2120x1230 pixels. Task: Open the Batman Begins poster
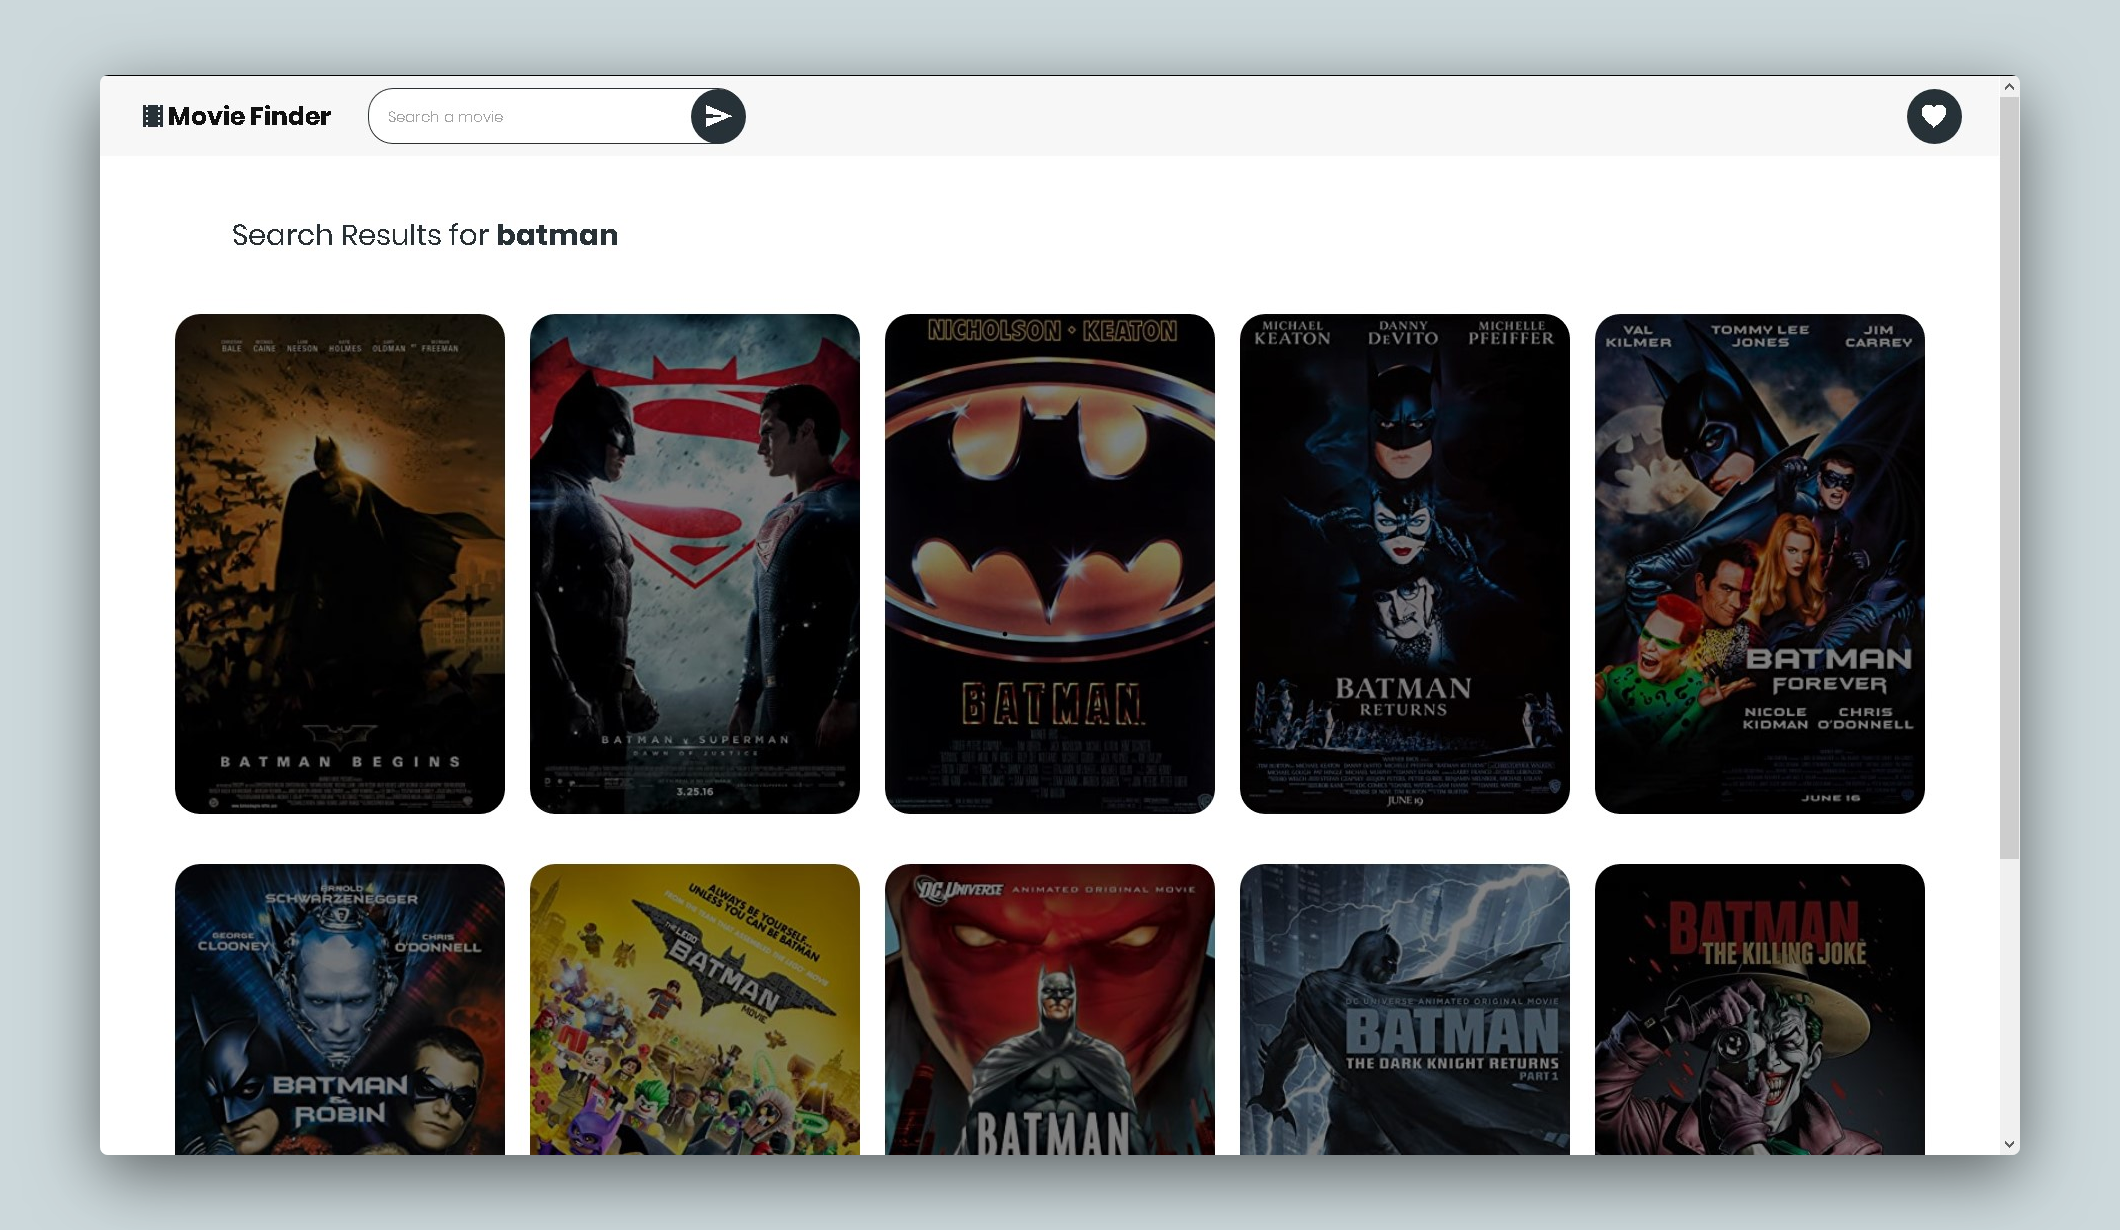click(340, 563)
